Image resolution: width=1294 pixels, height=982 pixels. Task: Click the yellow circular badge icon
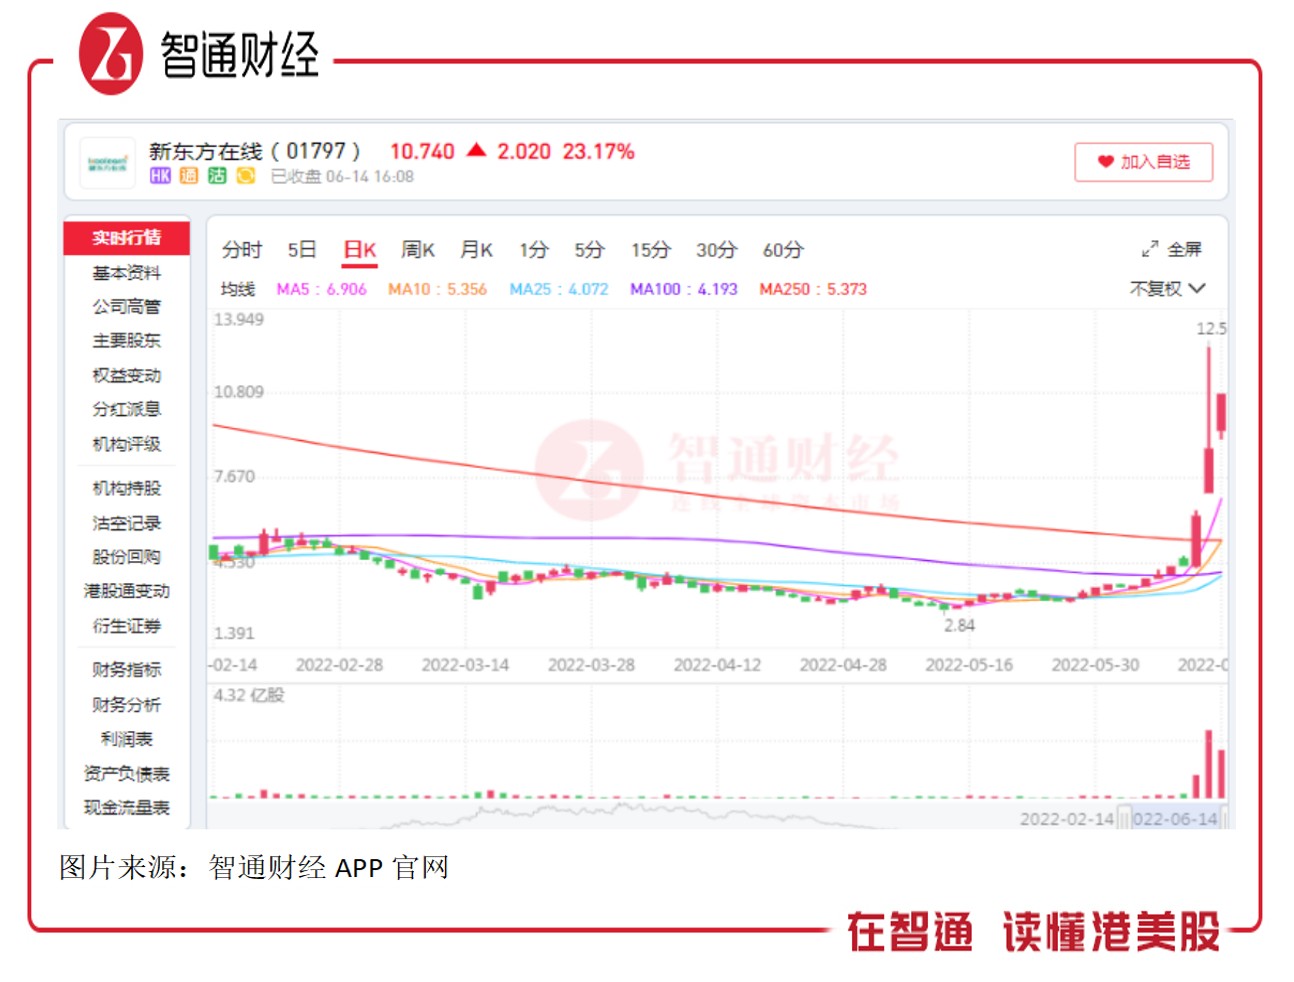click(x=245, y=176)
